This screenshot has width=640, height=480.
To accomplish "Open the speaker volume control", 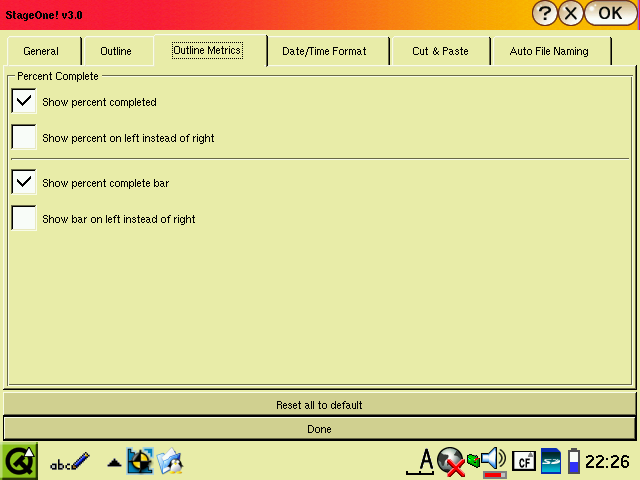I will pyautogui.click(x=494, y=462).
